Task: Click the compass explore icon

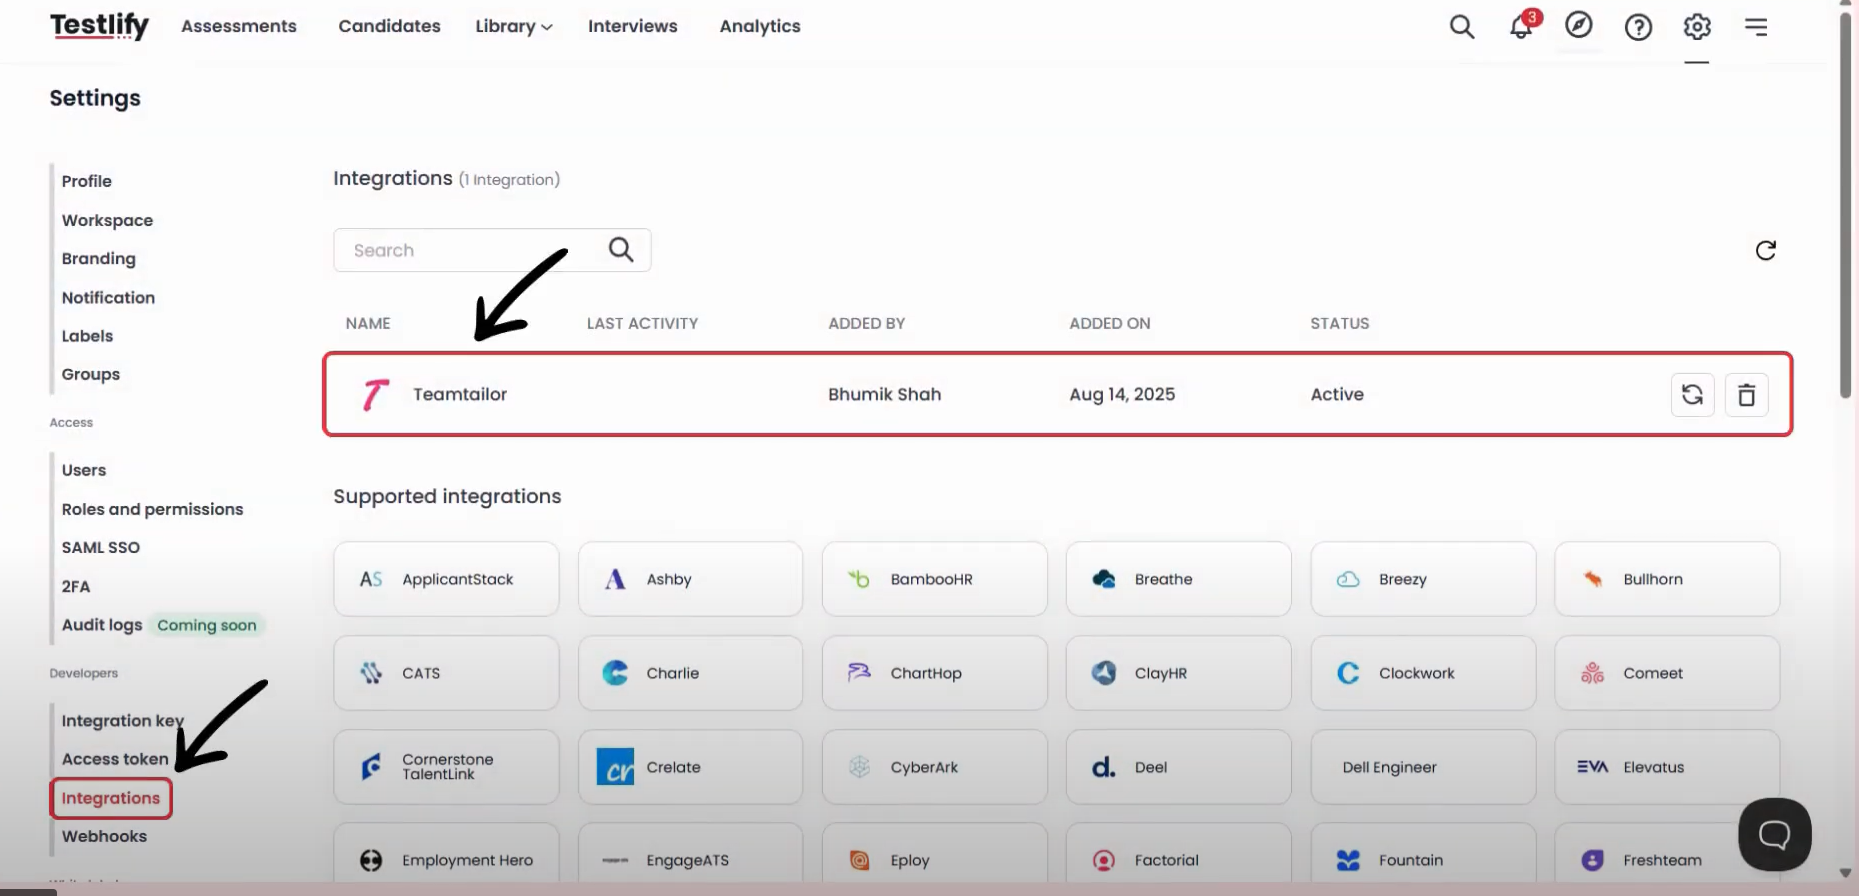Action: point(1579,25)
